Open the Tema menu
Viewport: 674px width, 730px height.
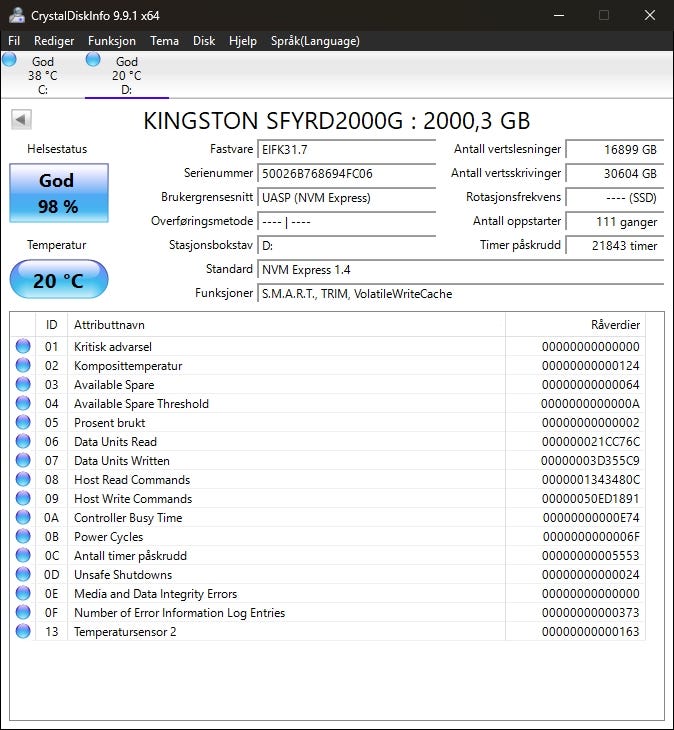click(x=164, y=41)
